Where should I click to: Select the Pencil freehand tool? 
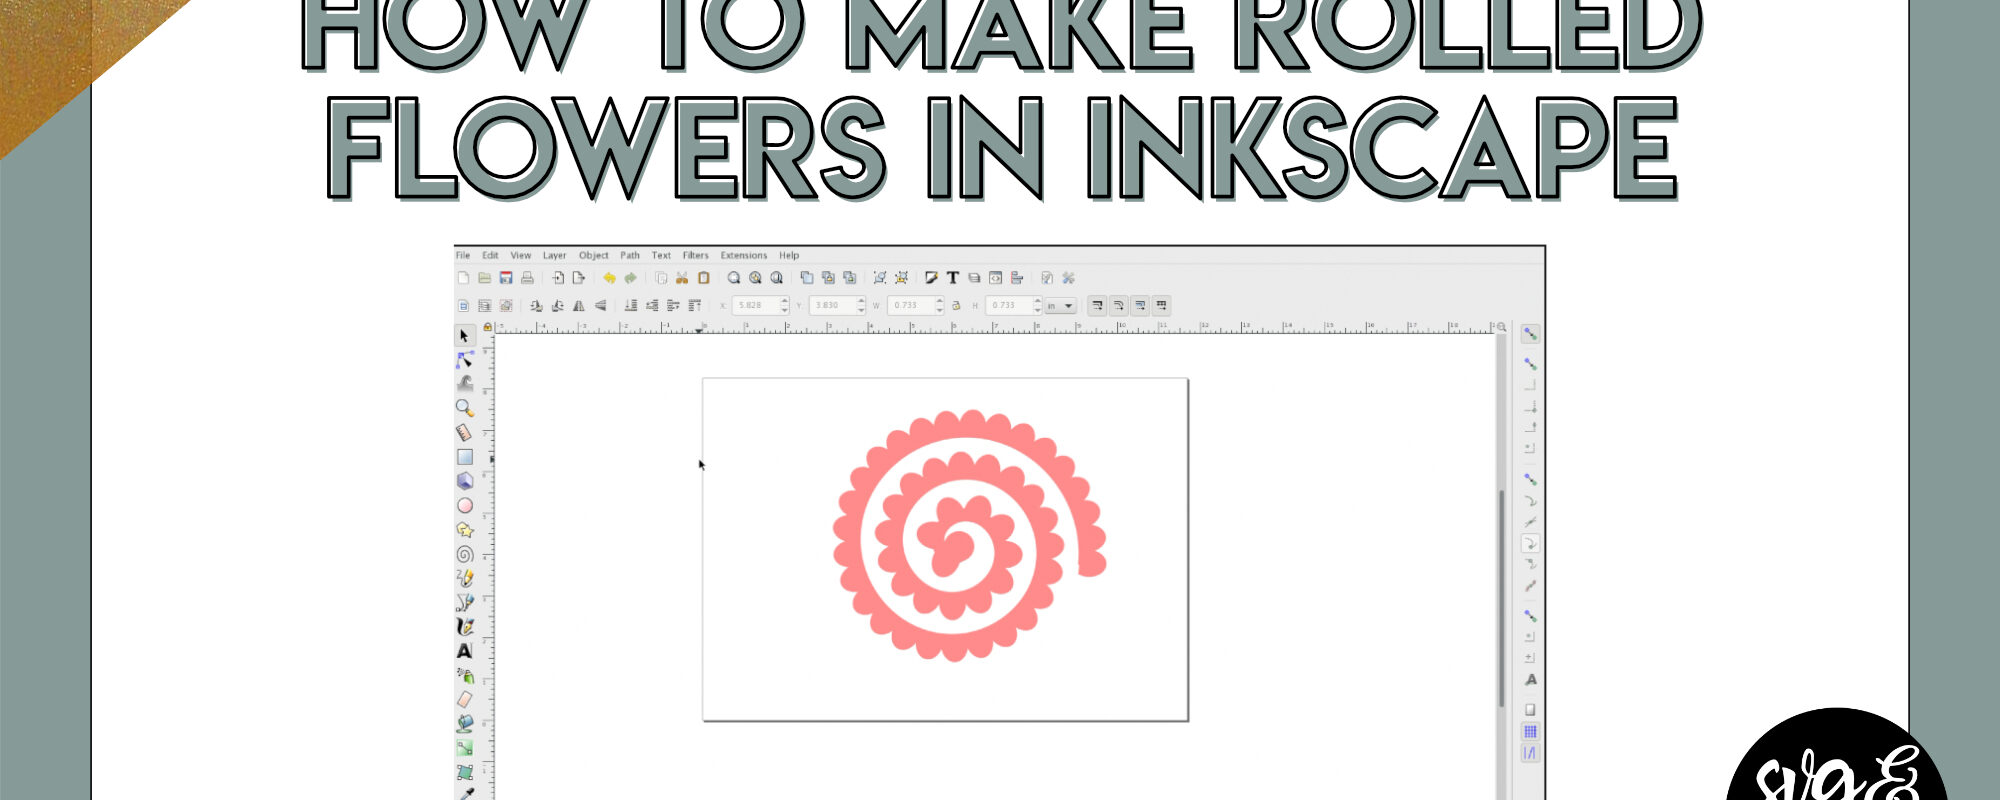coord(464,578)
